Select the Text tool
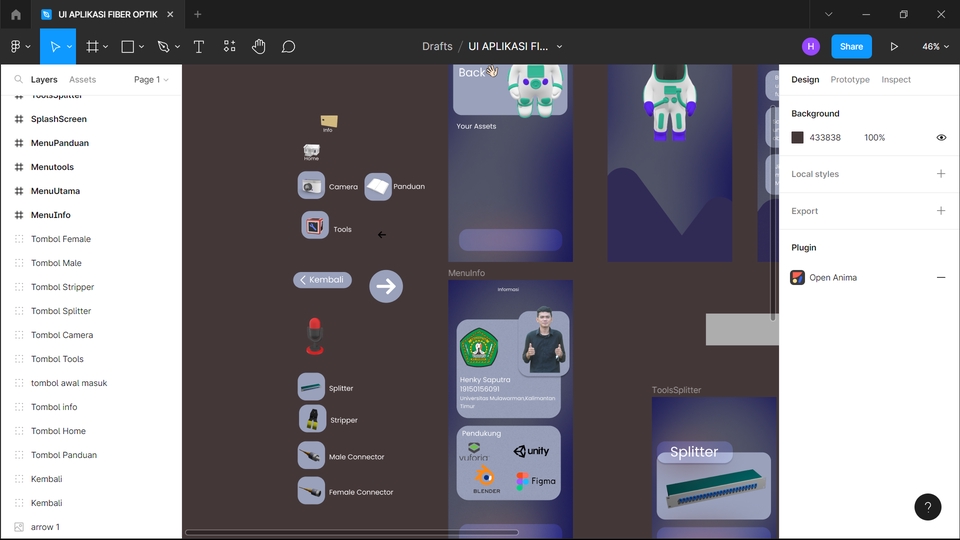This screenshot has height=540, width=960. (x=198, y=47)
